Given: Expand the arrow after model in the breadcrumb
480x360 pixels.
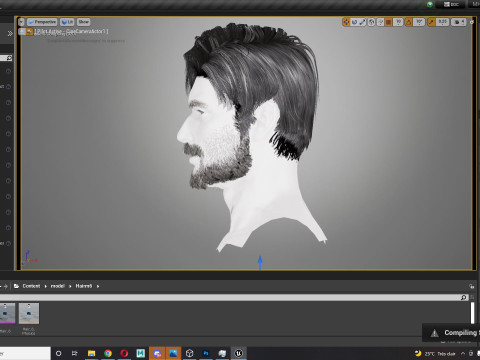Looking at the screenshot, I should coord(70,286).
